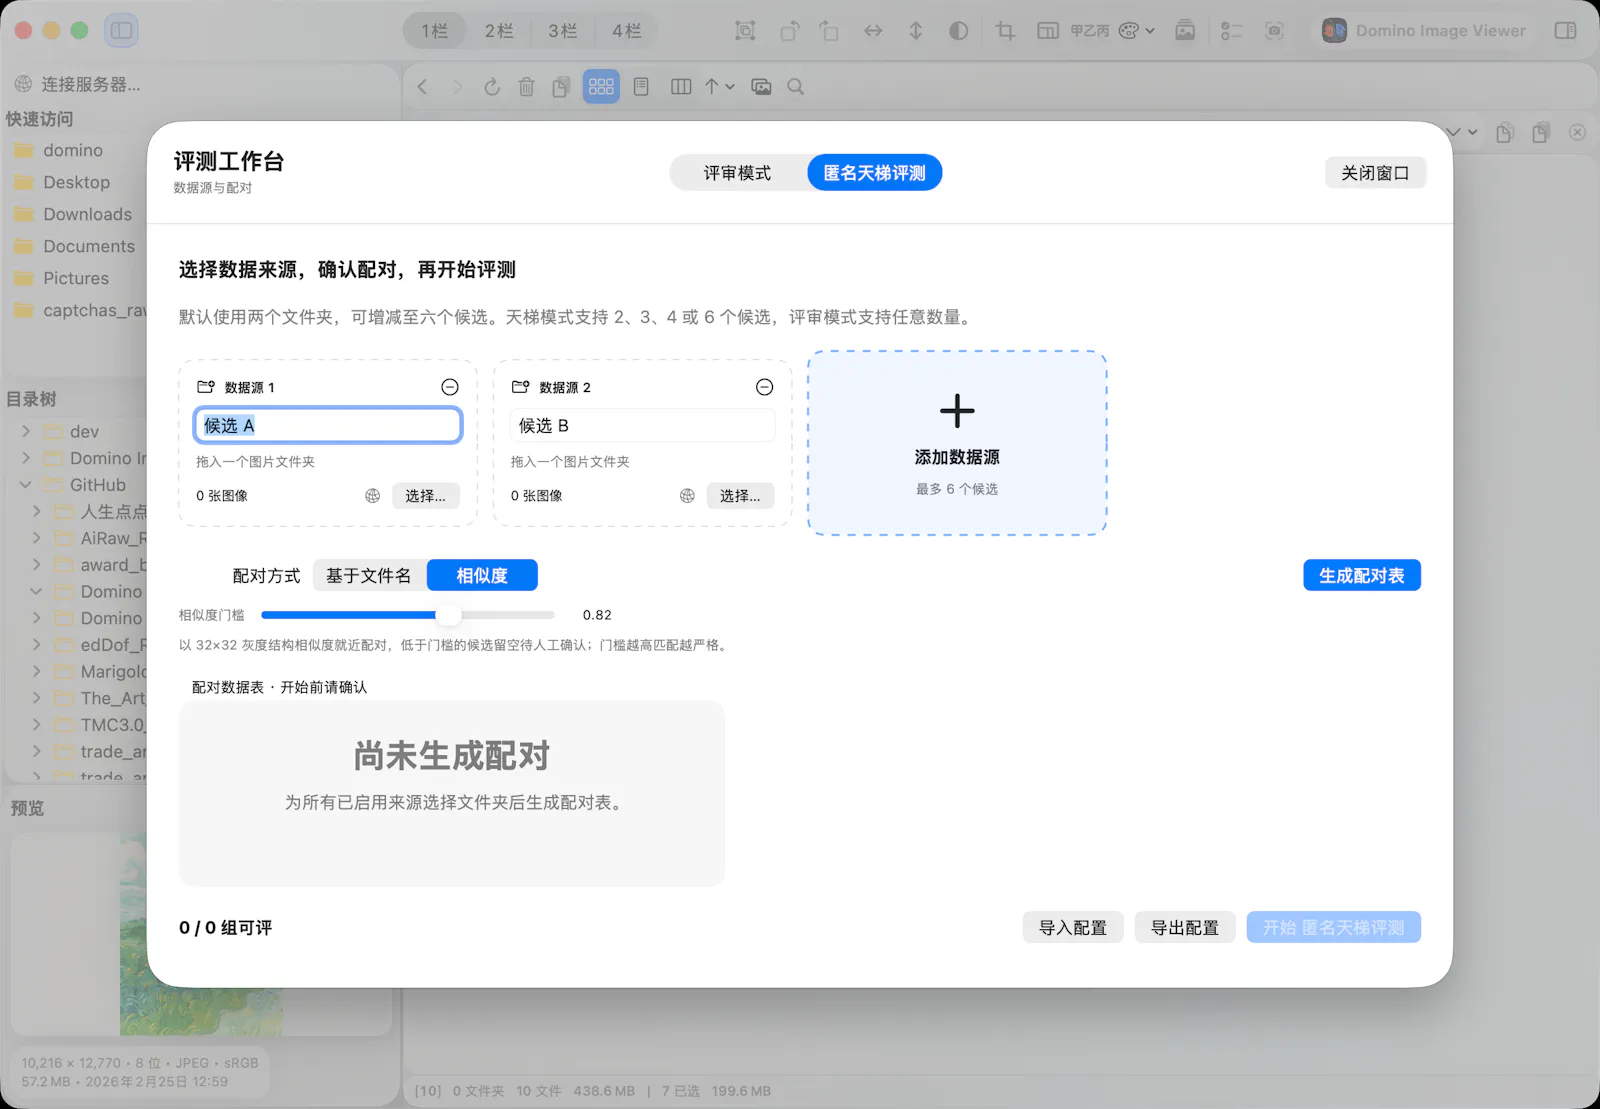Select the 4栏 column layout
Image resolution: width=1600 pixels, height=1109 pixels.
(x=627, y=31)
